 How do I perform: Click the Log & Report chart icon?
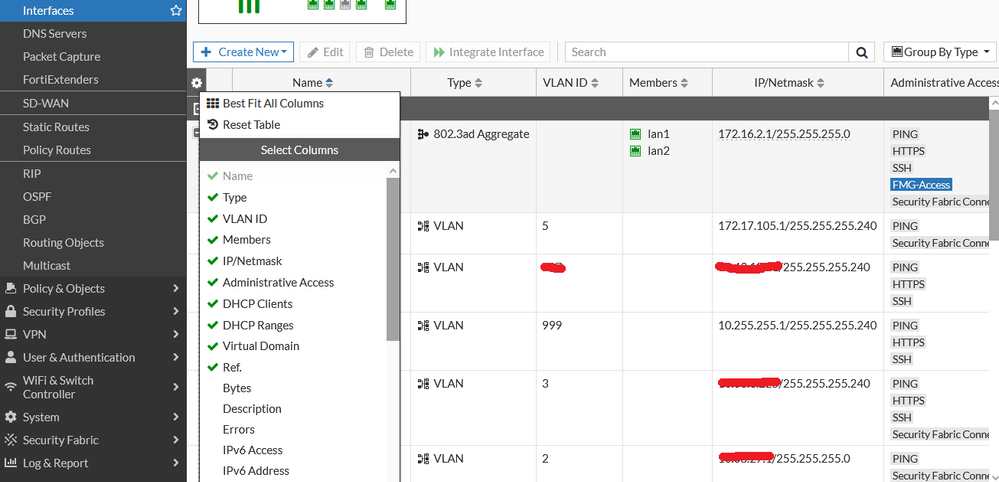pos(11,463)
